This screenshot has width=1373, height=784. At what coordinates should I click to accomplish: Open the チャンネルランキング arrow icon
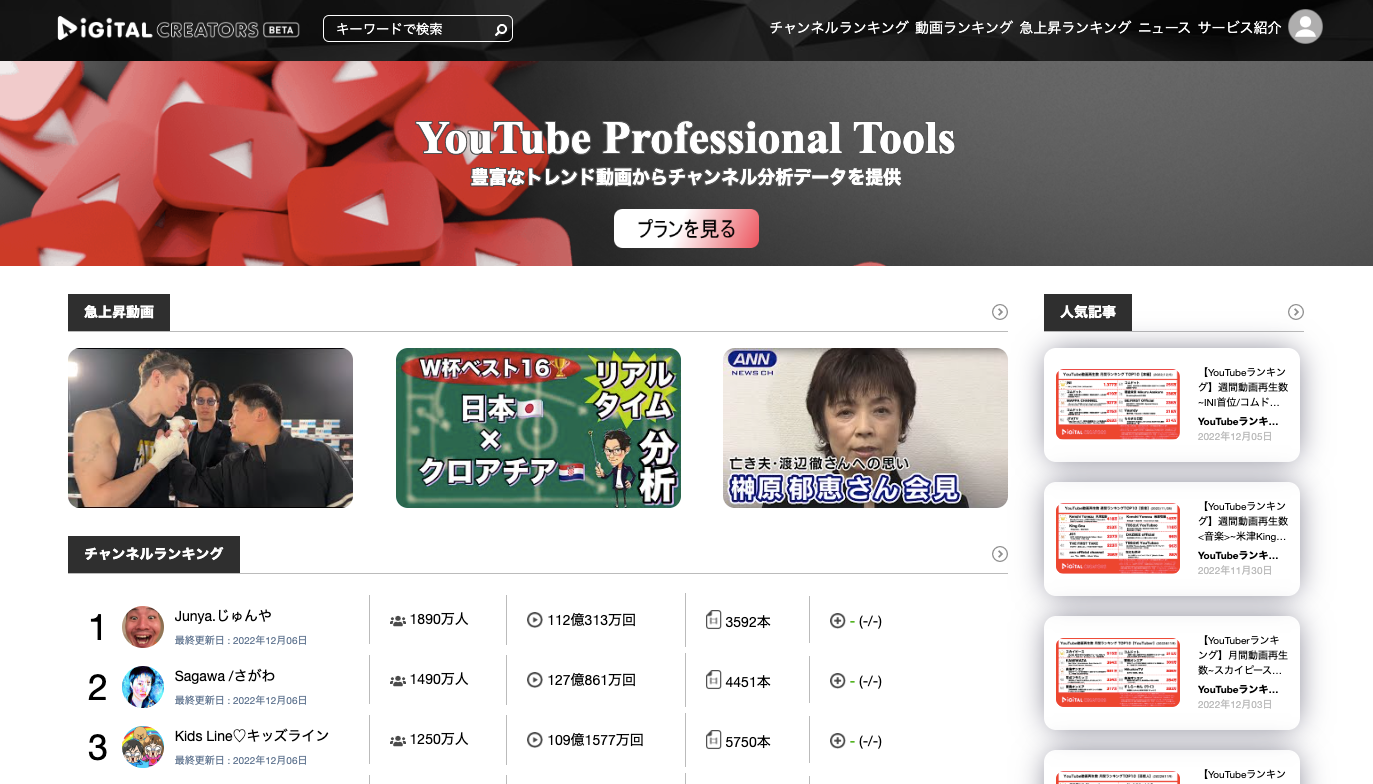click(x=999, y=554)
